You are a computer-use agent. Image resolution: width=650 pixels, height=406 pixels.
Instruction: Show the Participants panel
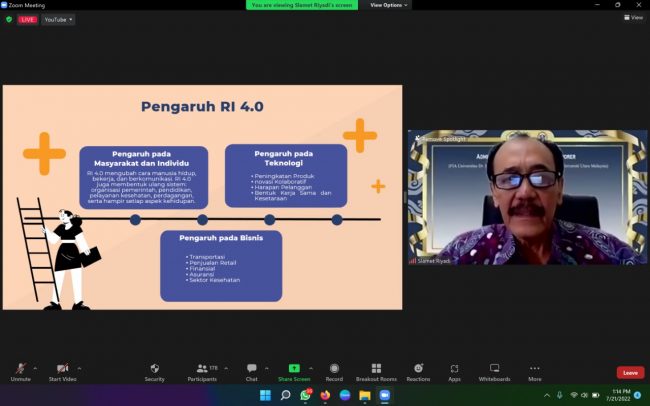click(202, 372)
